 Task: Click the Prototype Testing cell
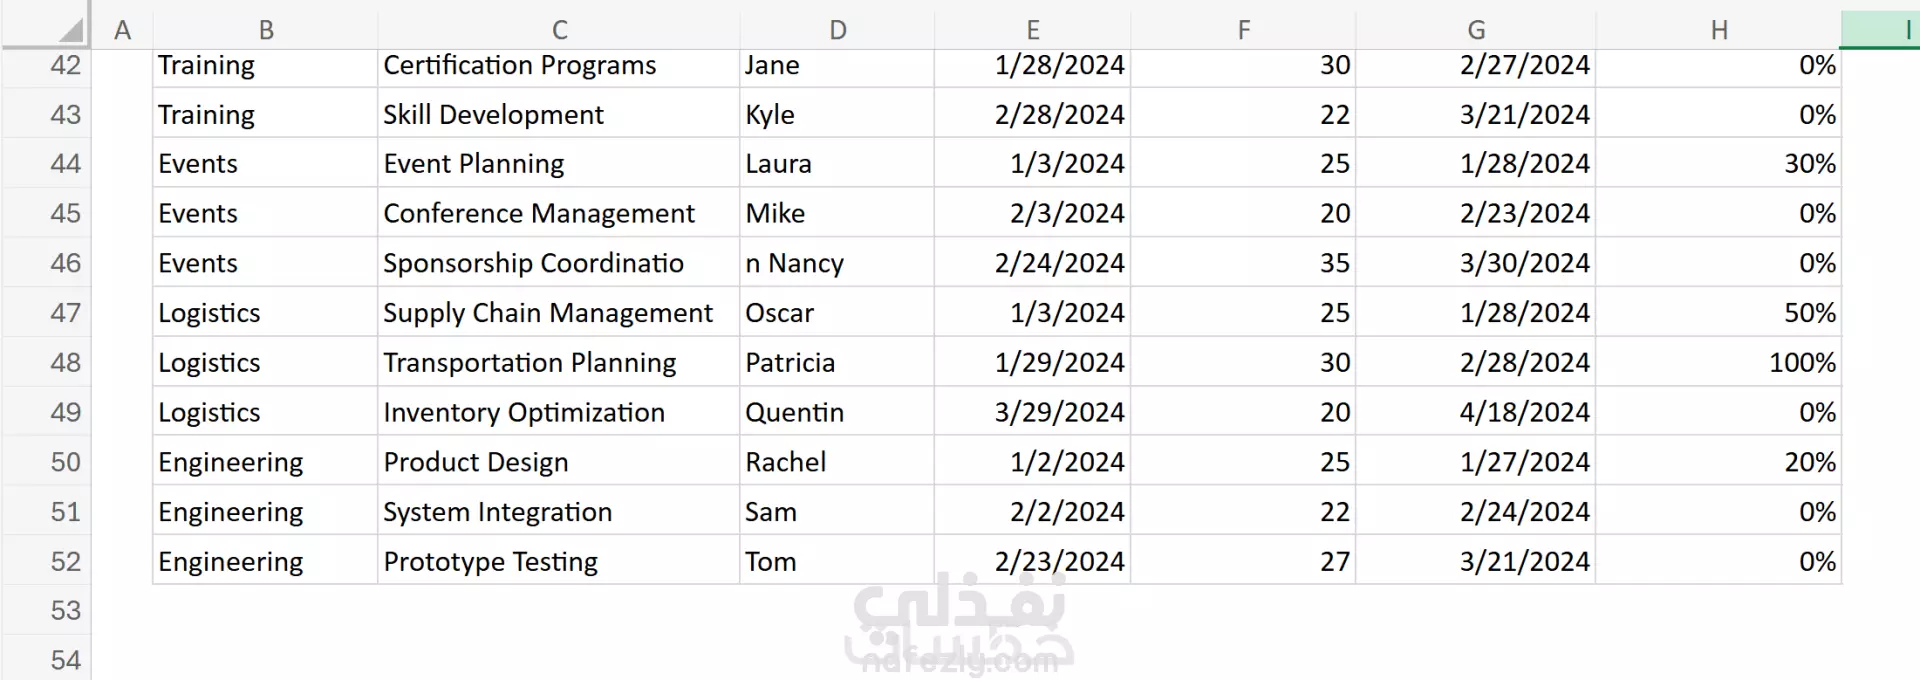[x=559, y=561]
